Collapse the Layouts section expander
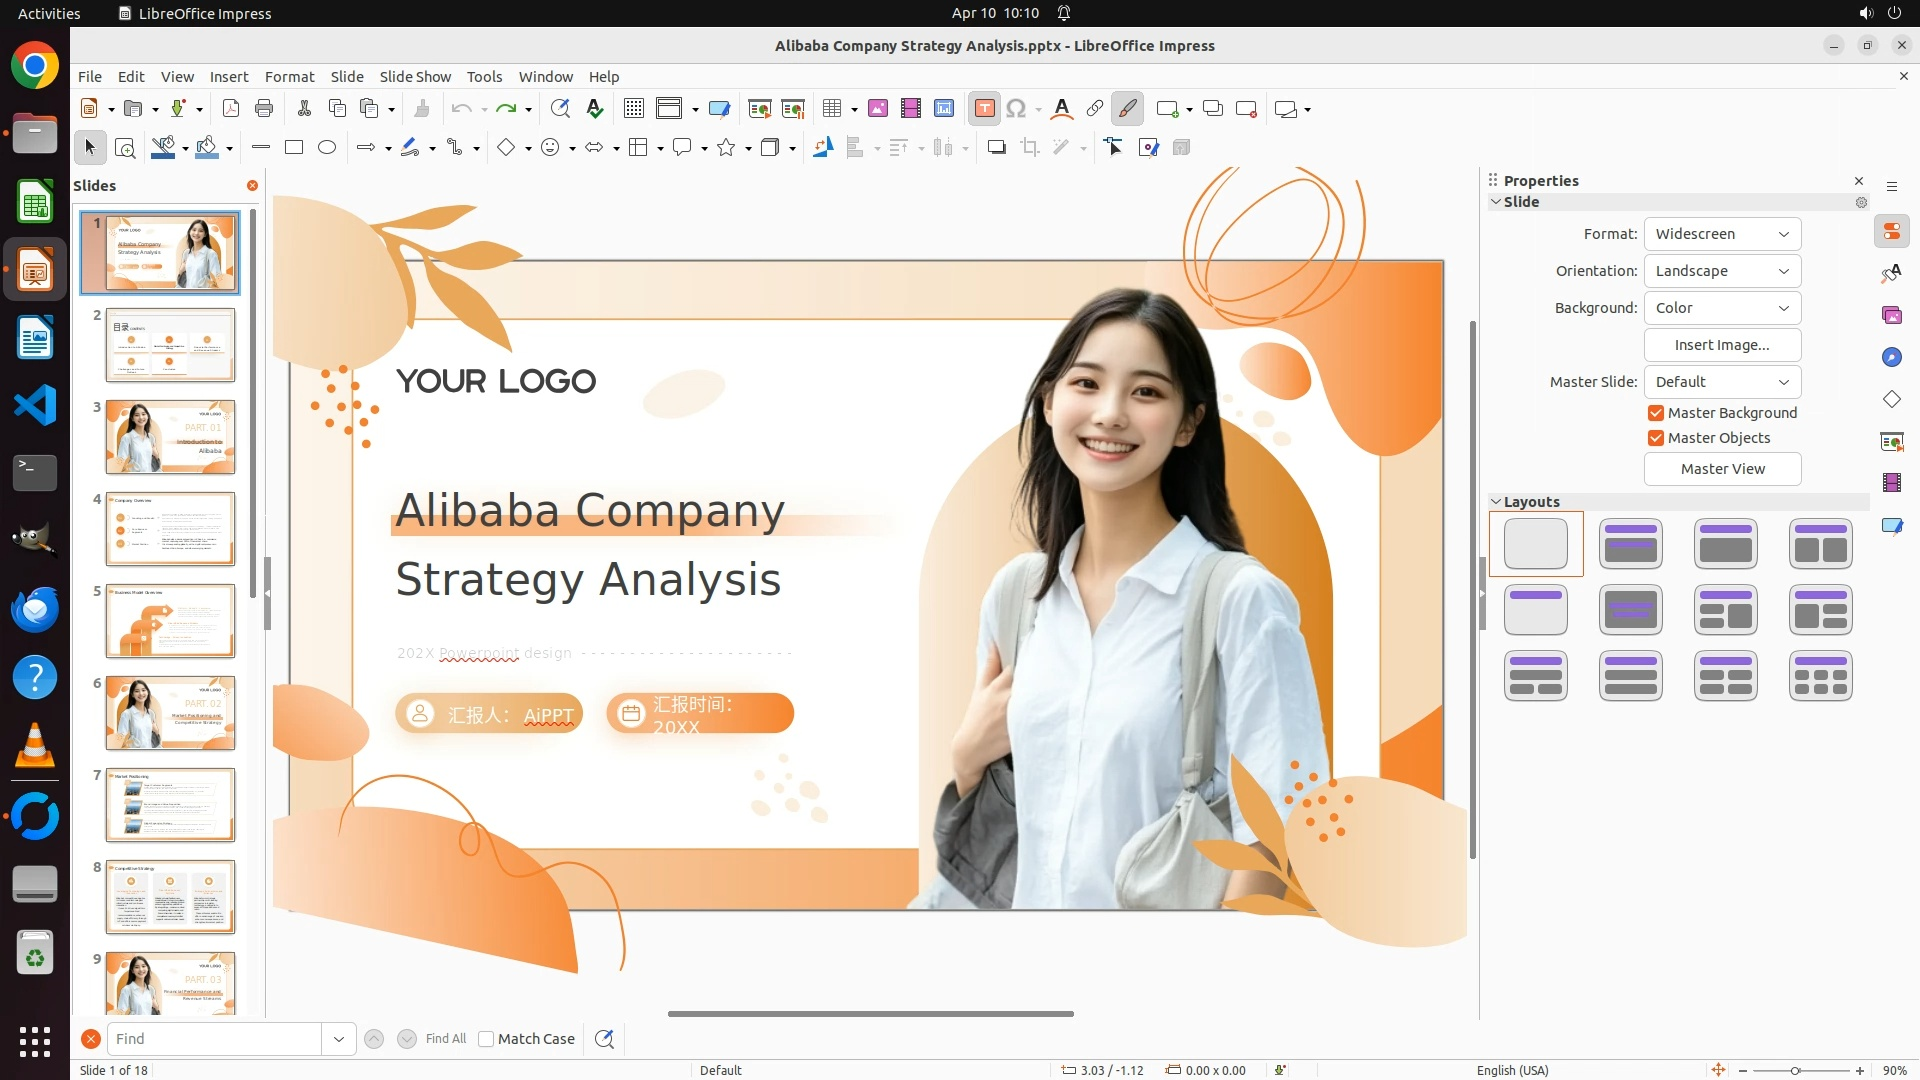This screenshot has height=1080, width=1920. 1496,502
